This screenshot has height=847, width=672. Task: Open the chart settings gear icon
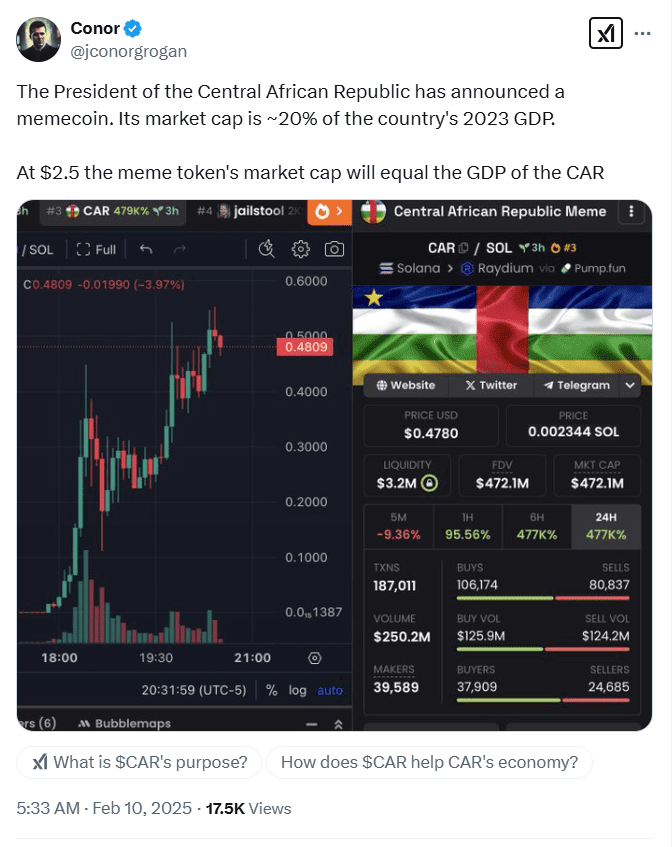pos(300,250)
